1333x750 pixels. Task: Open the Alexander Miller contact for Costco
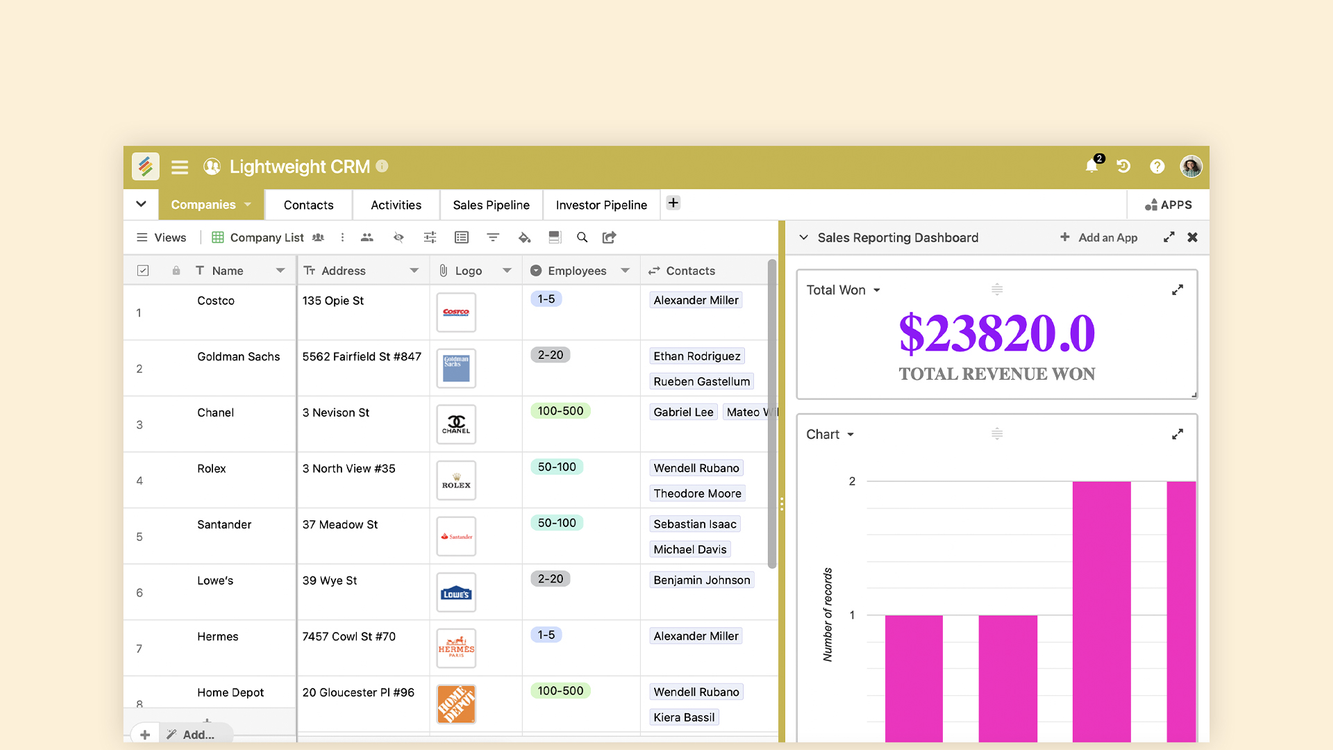coord(696,300)
